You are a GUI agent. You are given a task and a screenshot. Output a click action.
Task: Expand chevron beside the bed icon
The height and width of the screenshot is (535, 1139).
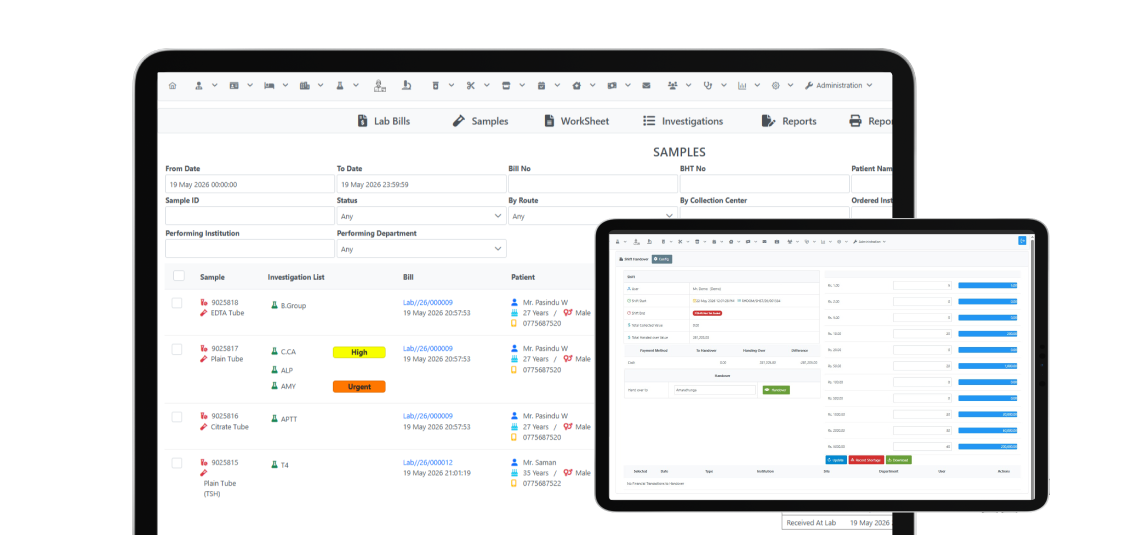click(x=285, y=86)
